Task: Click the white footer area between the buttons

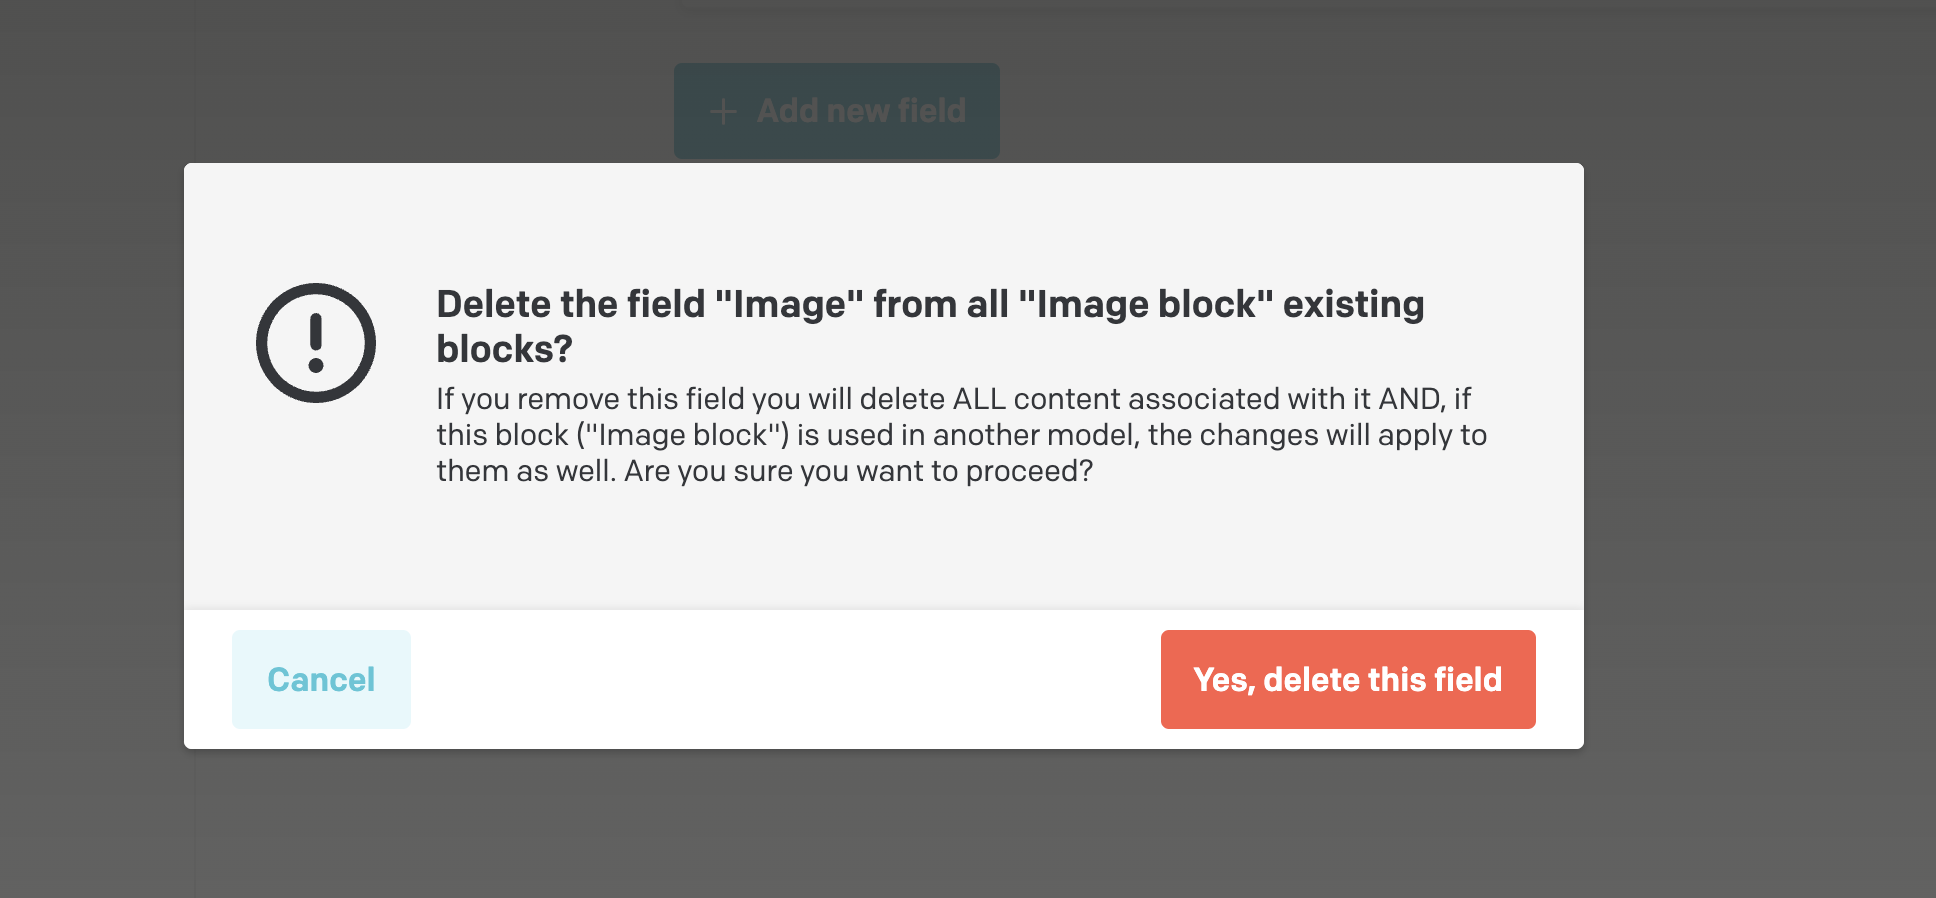Action: click(785, 679)
